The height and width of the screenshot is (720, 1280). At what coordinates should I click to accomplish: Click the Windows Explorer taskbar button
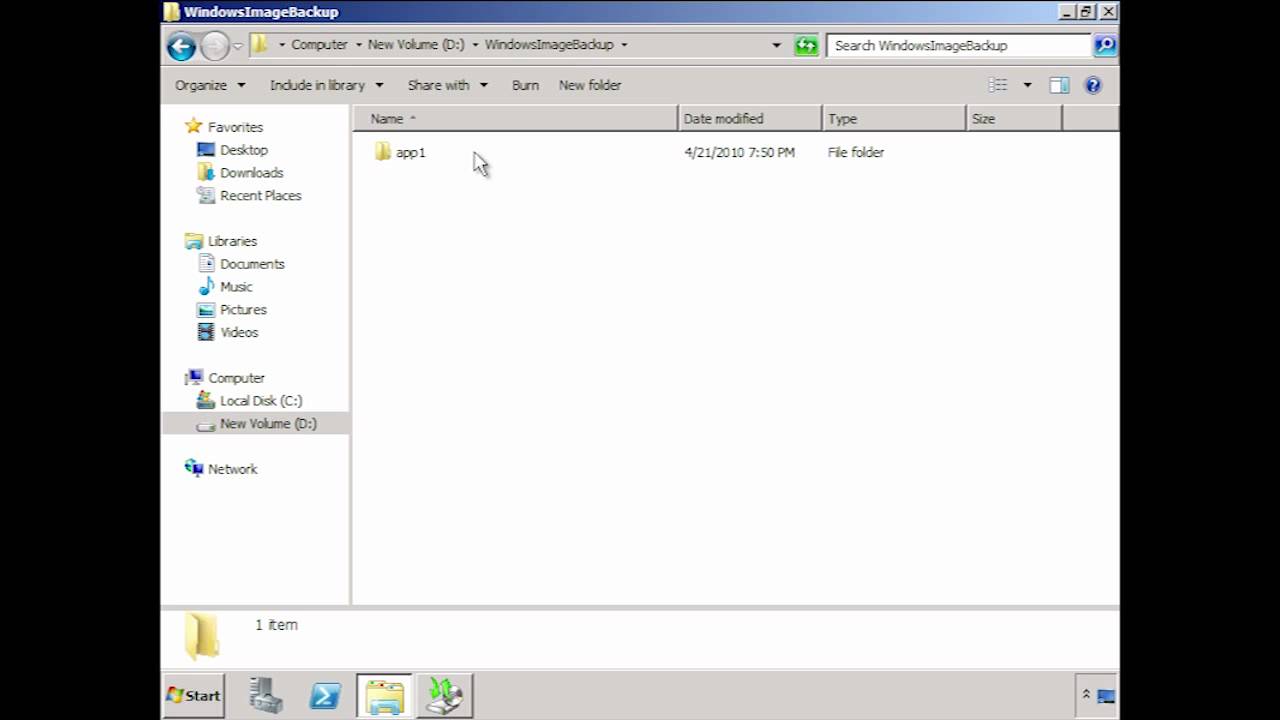tap(384, 695)
